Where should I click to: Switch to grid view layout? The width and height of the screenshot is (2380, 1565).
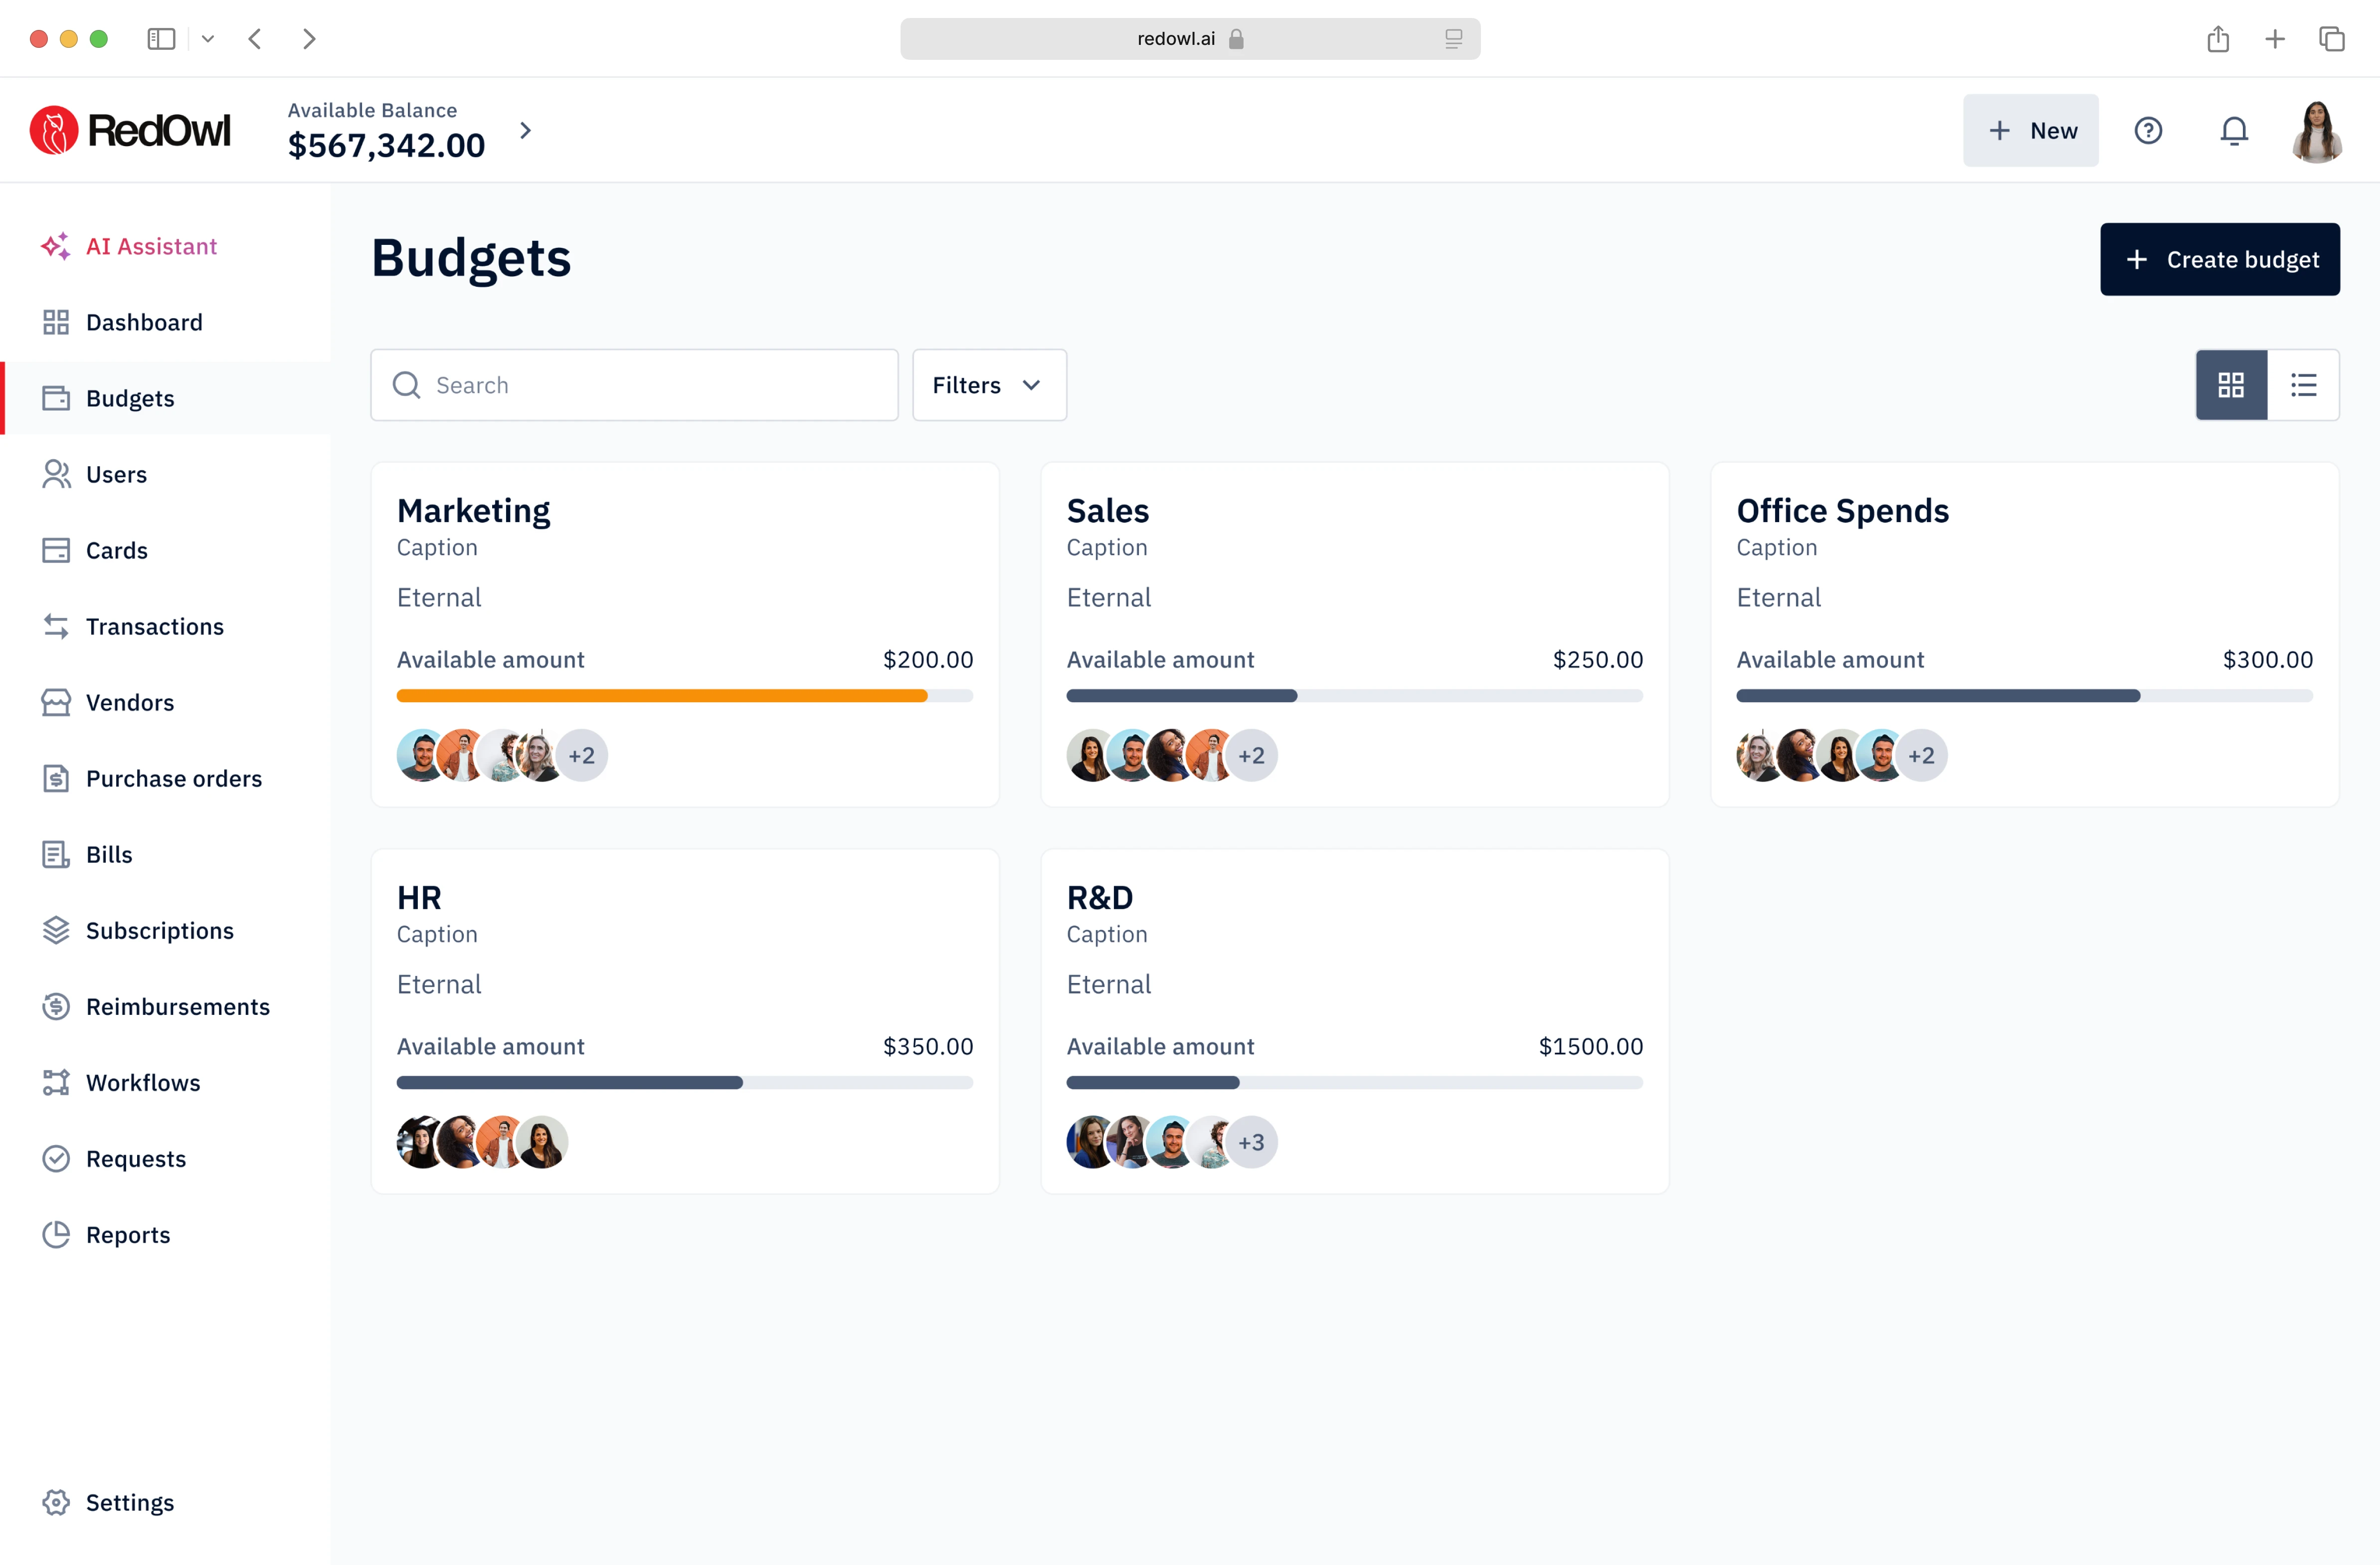pos(2230,385)
